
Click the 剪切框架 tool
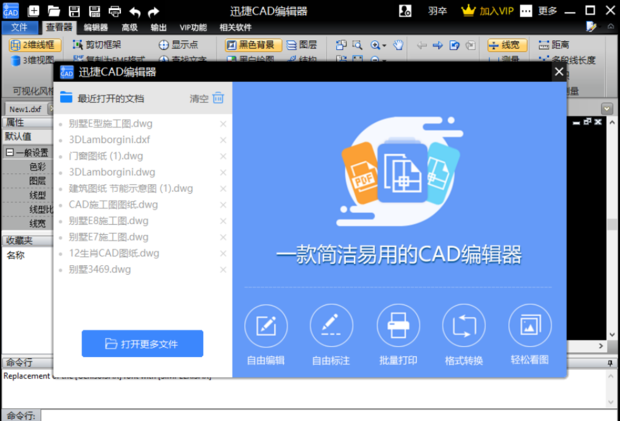pyautogui.click(x=97, y=45)
